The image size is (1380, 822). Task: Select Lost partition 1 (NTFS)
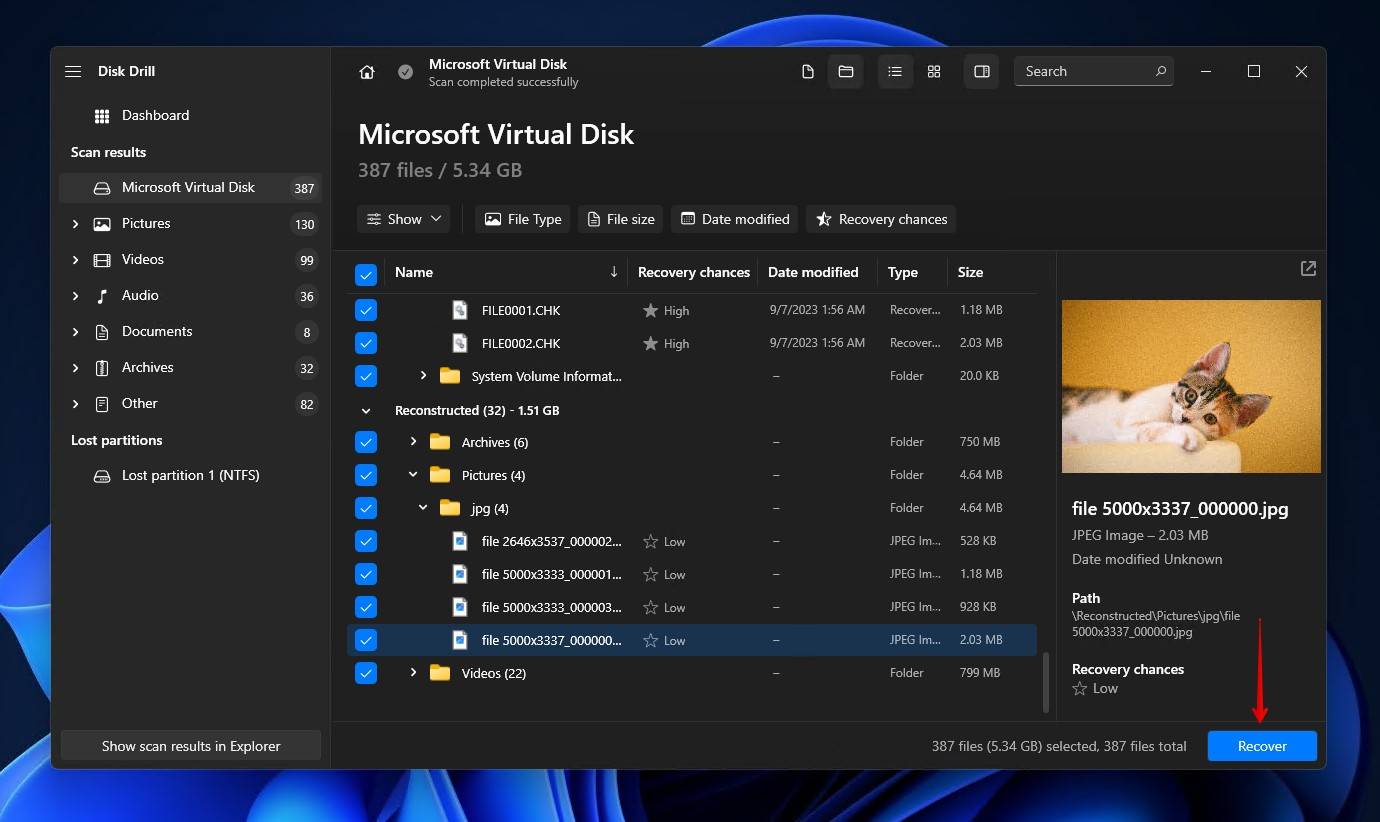click(190, 476)
